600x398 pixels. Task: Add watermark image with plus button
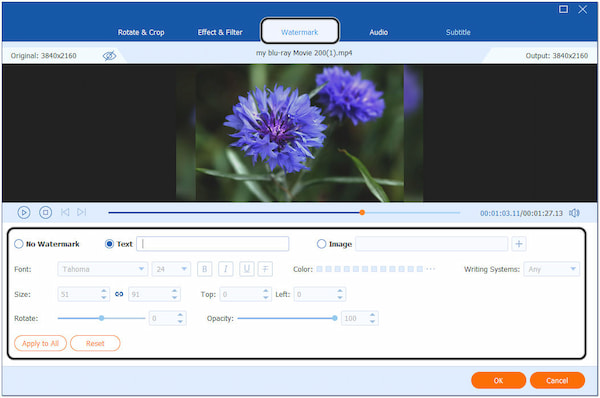click(x=519, y=244)
